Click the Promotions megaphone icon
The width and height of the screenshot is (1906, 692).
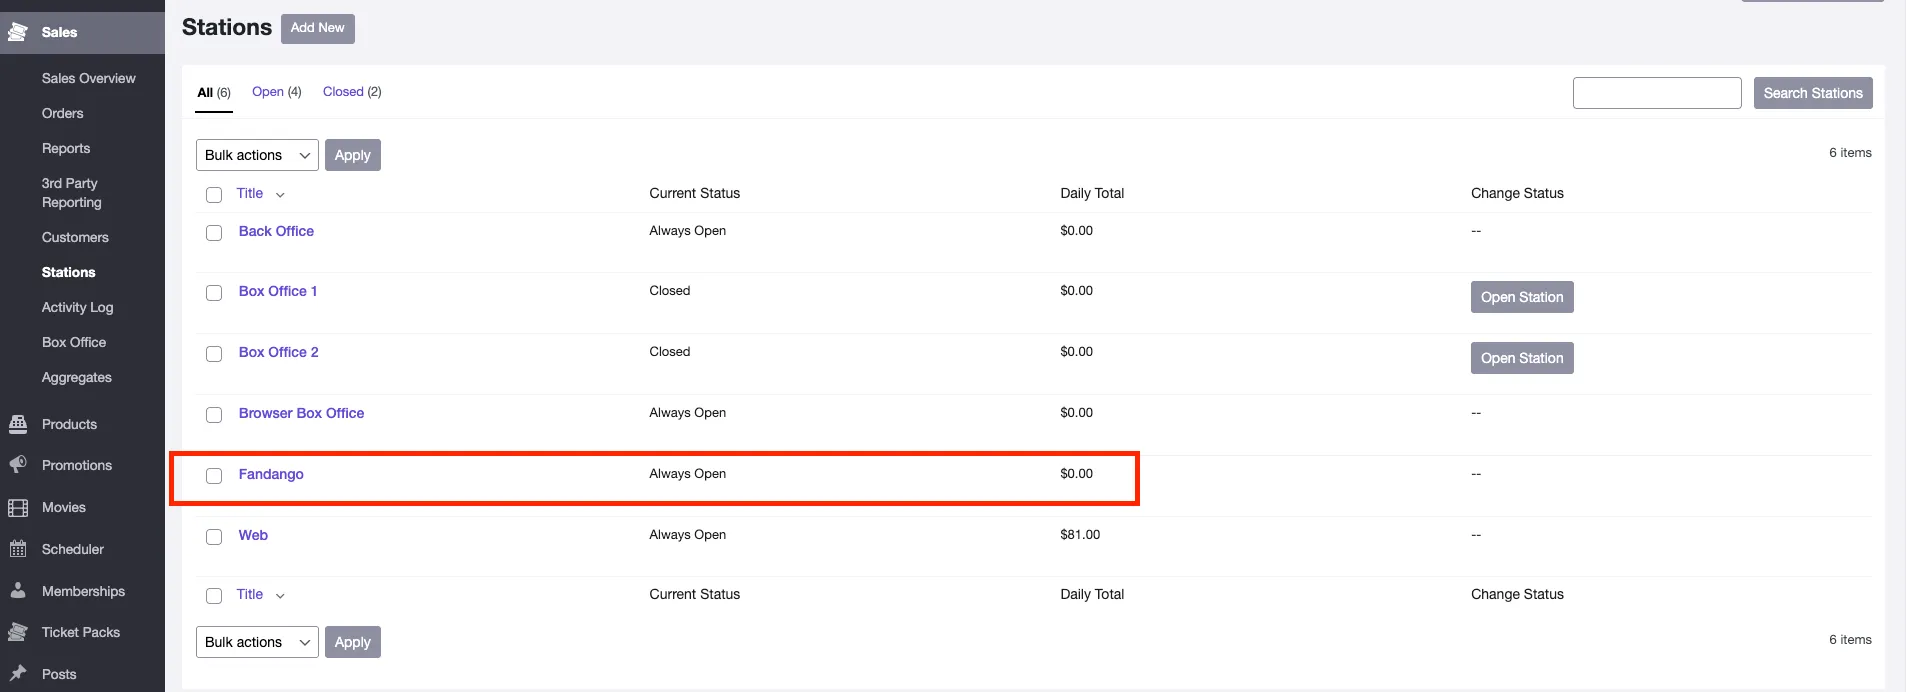click(18, 465)
